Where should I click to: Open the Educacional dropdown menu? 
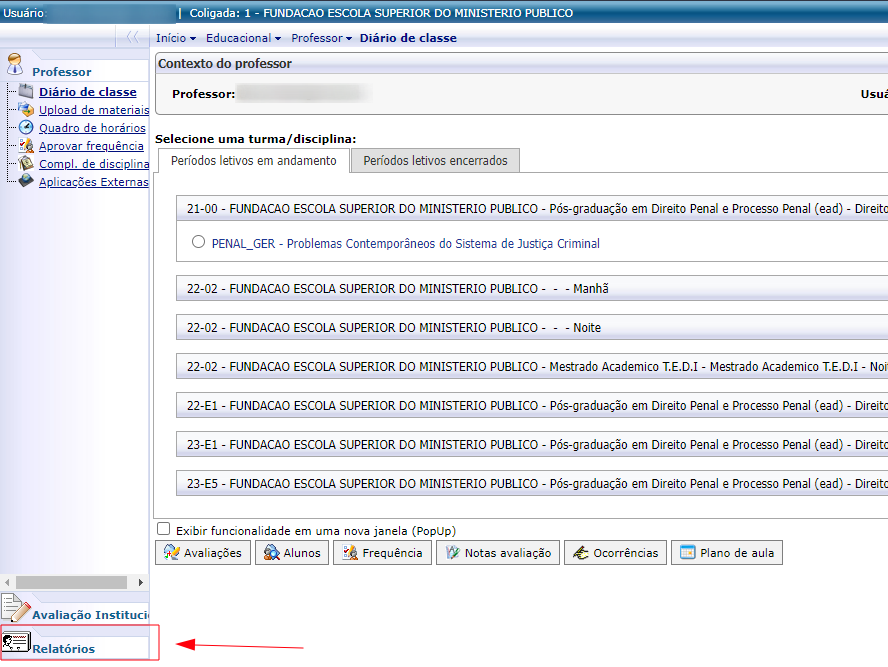click(244, 38)
